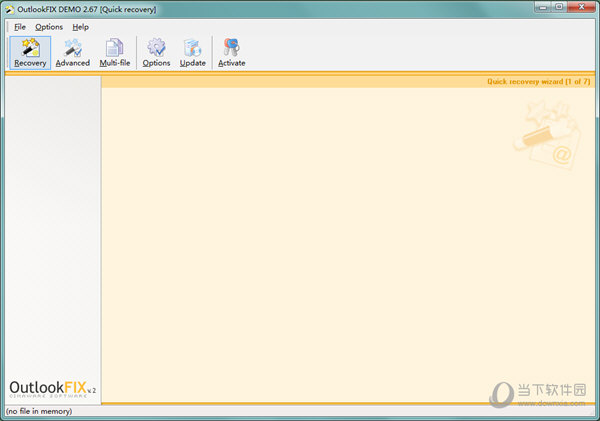Switch to Multi-file recovery mode

115,53
